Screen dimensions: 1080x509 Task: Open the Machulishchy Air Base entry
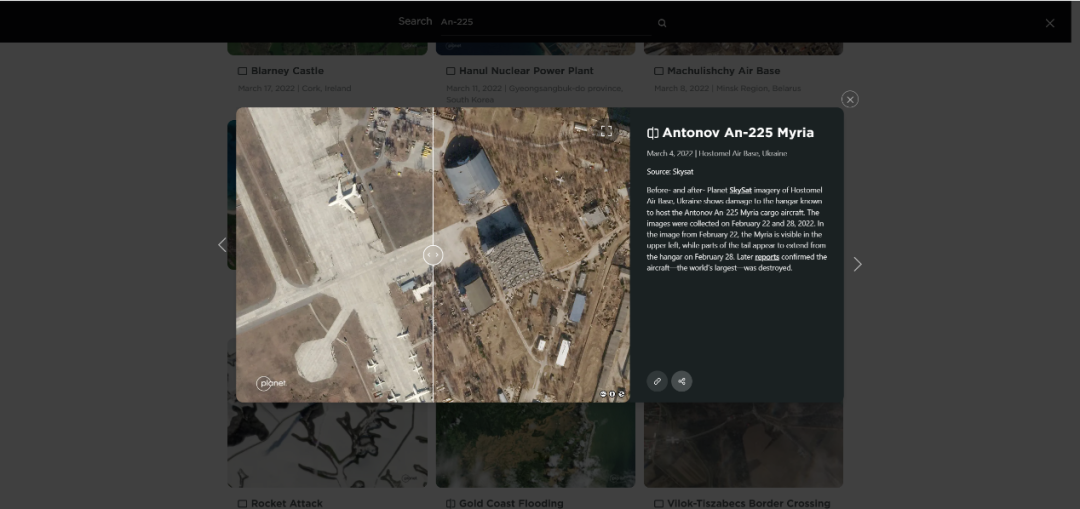coord(723,71)
